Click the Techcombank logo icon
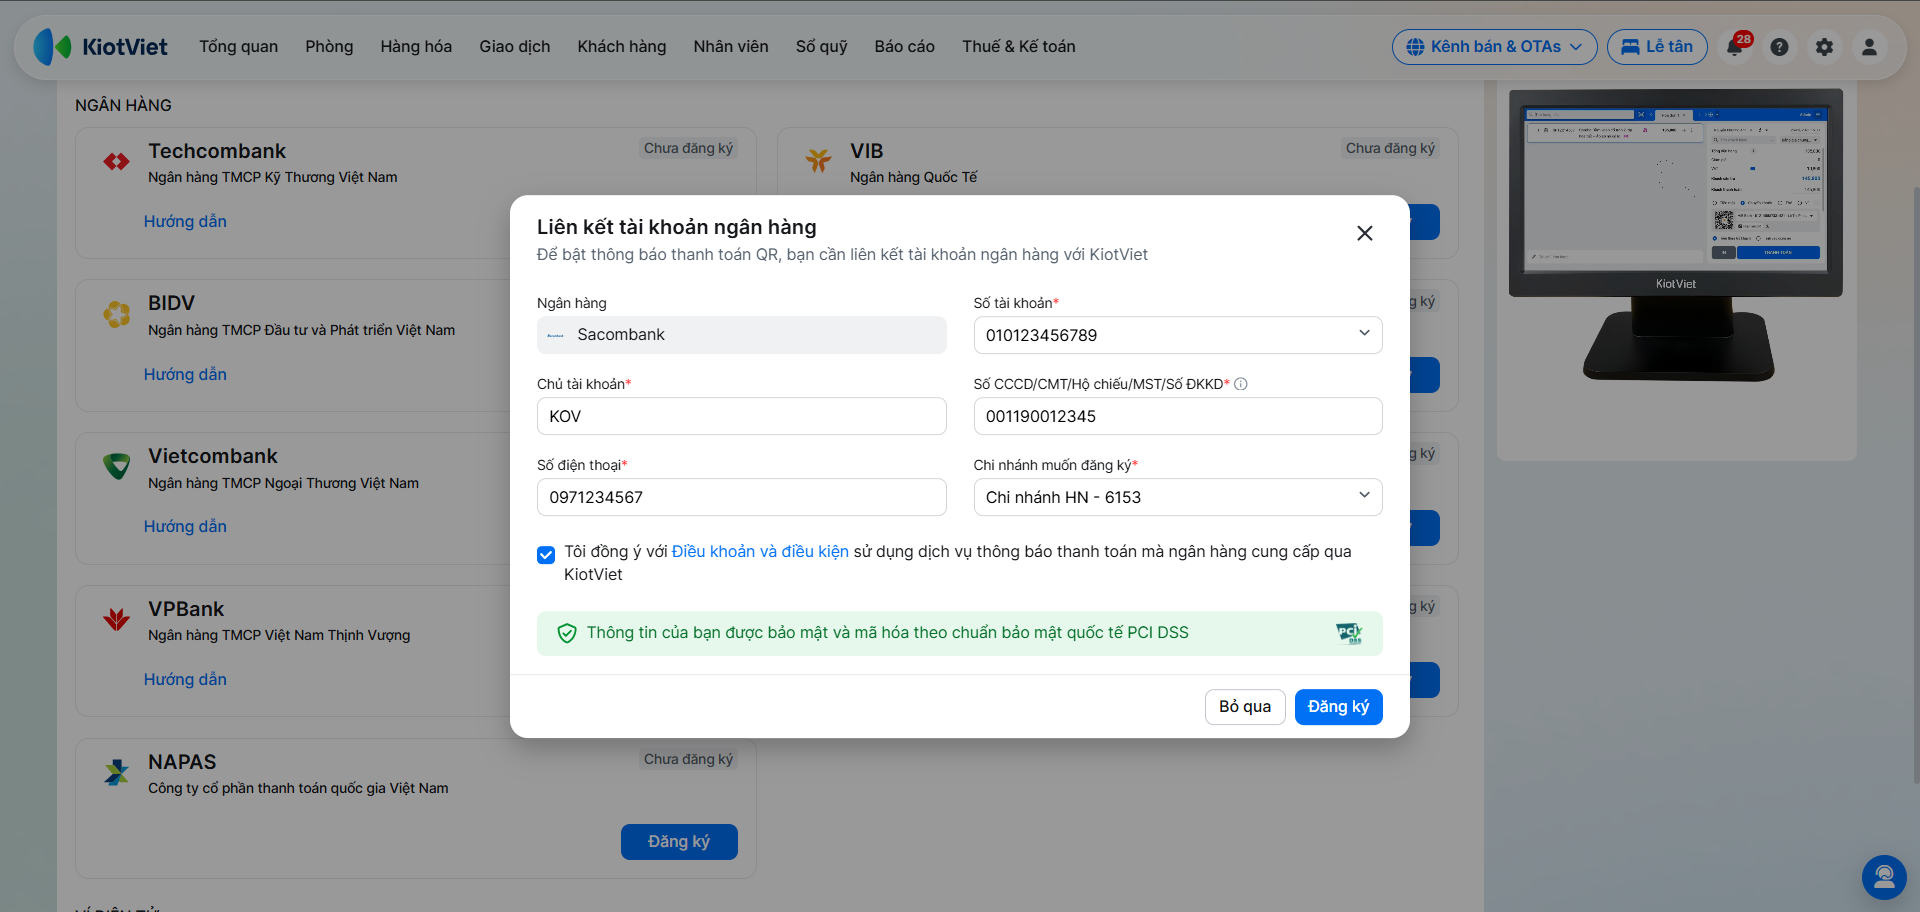 pyautogui.click(x=117, y=161)
